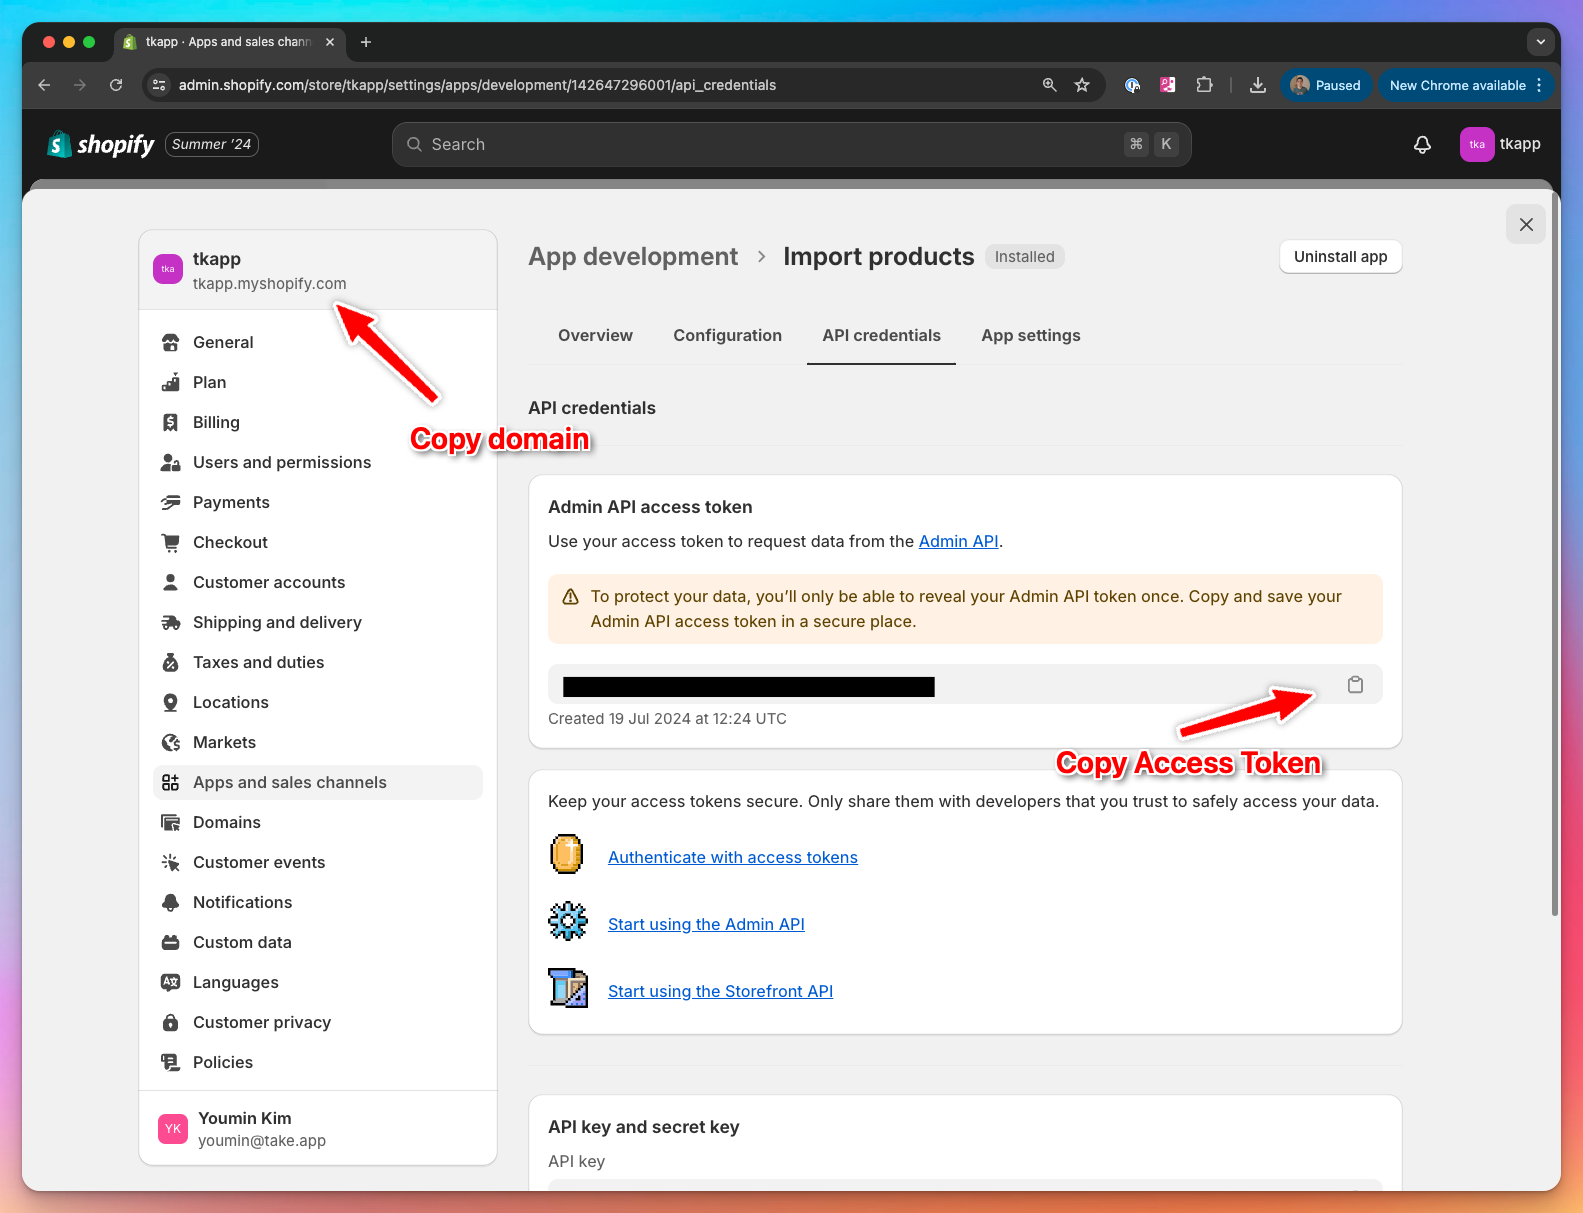The height and width of the screenshot is (1213, 1583).
Task: Open Shipping and delivery truck icon
Action: tap(171, 622)
